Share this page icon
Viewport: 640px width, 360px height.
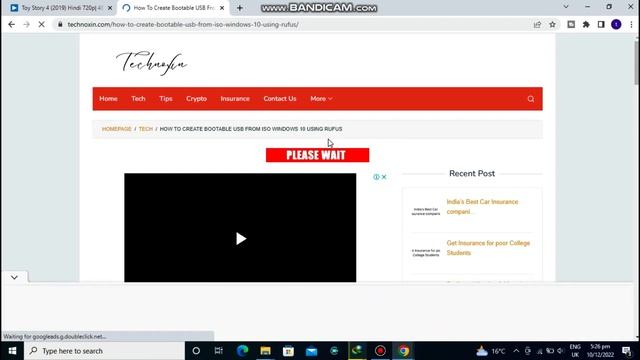point(537,24)
